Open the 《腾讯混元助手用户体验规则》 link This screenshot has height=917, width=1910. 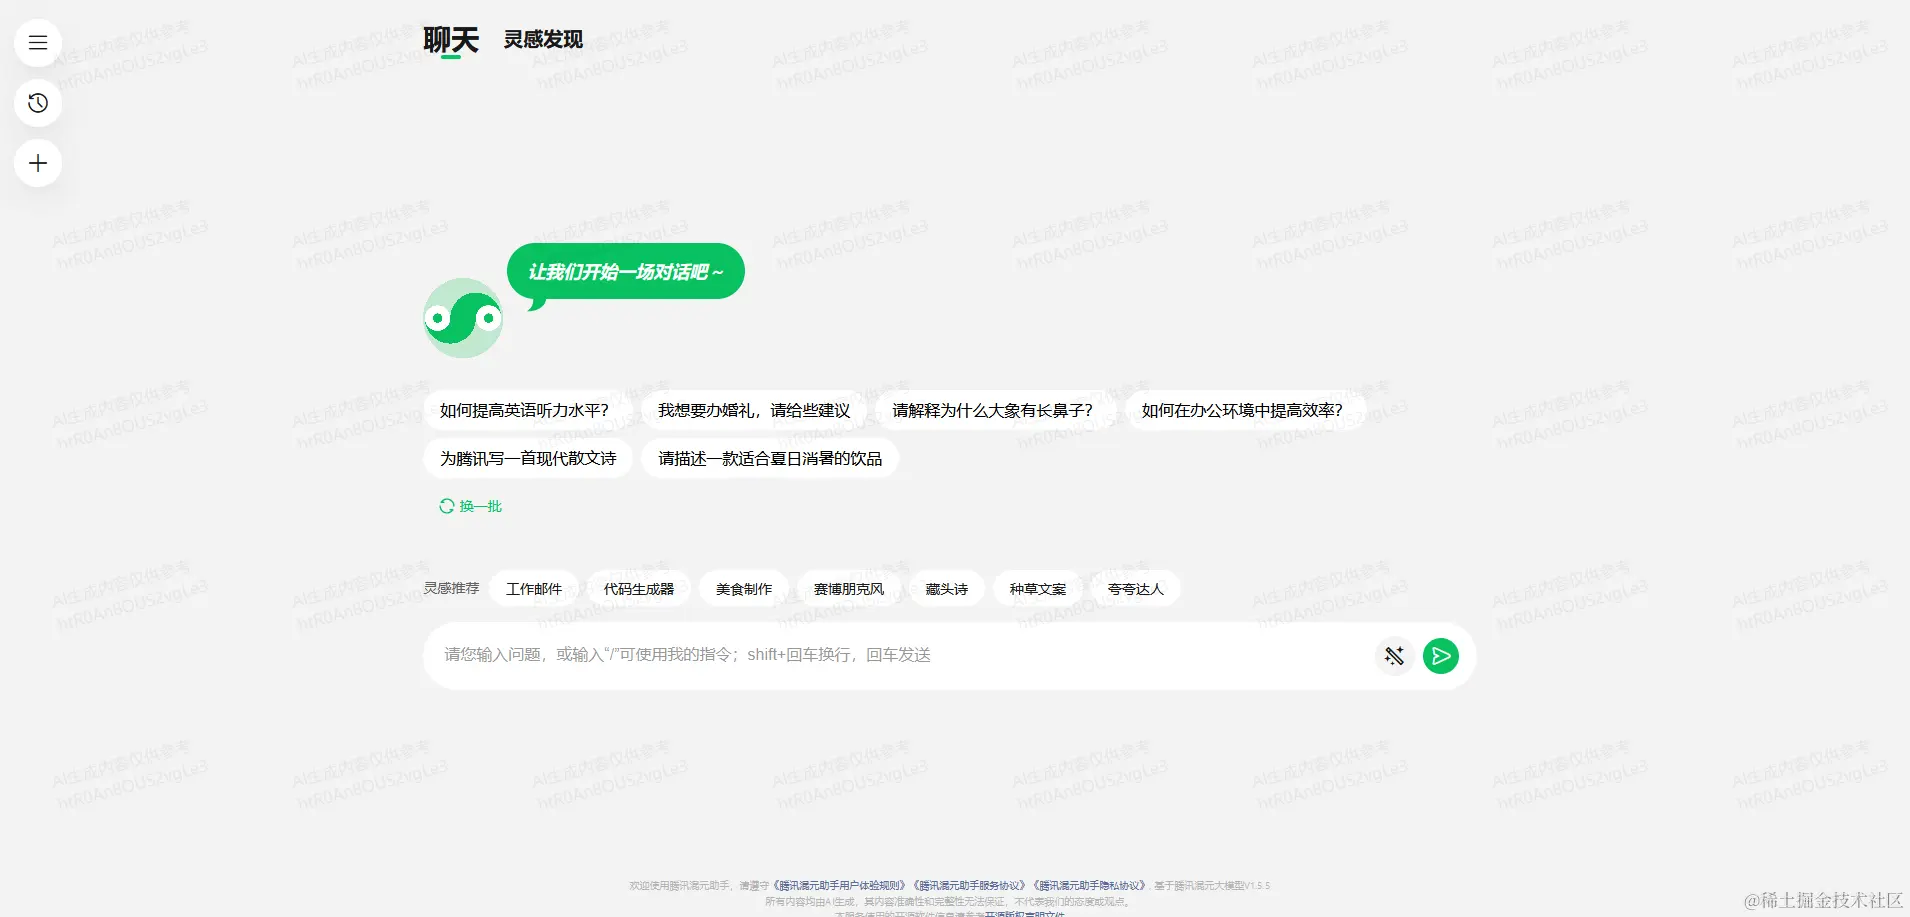[x=840, y=885]
